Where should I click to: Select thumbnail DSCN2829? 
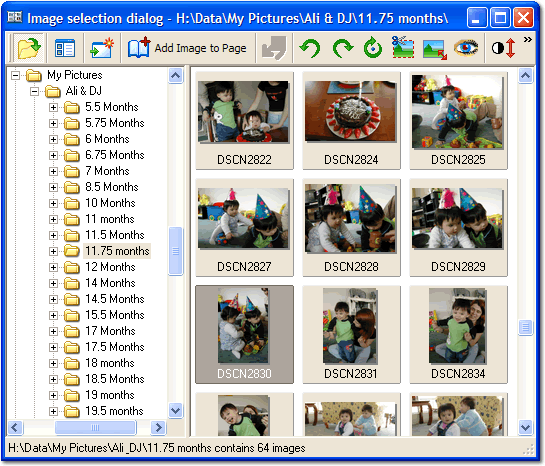pyautogui.click(x=458, y=228)
